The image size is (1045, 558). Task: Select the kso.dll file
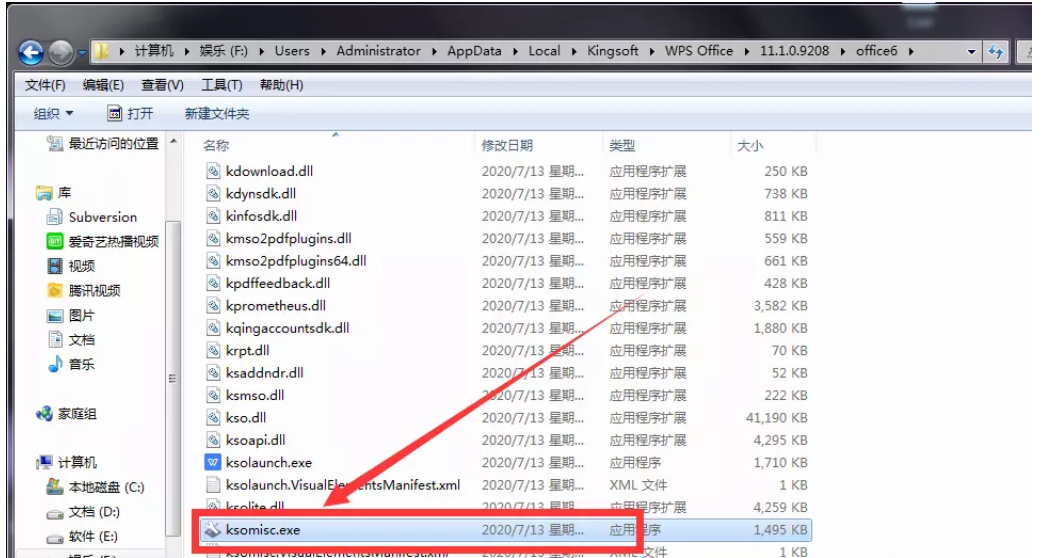[246, 418]
